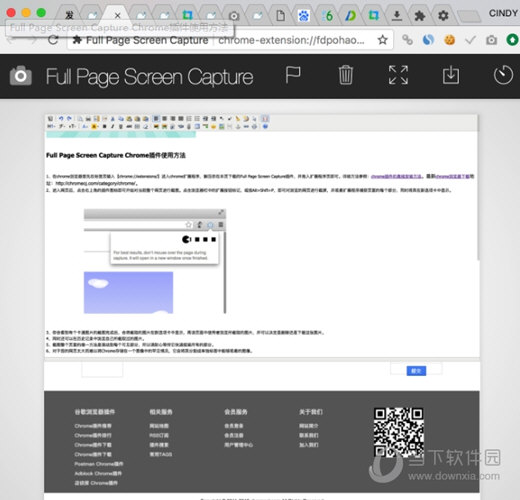Switch to the Baidu paw icon tab

pos(304,15)
